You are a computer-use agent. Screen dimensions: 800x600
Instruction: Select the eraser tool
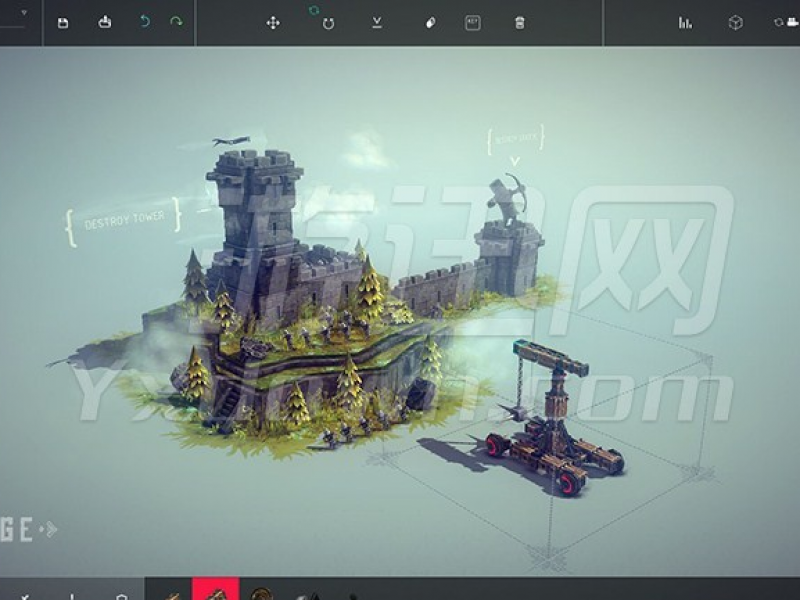(430, 22)
